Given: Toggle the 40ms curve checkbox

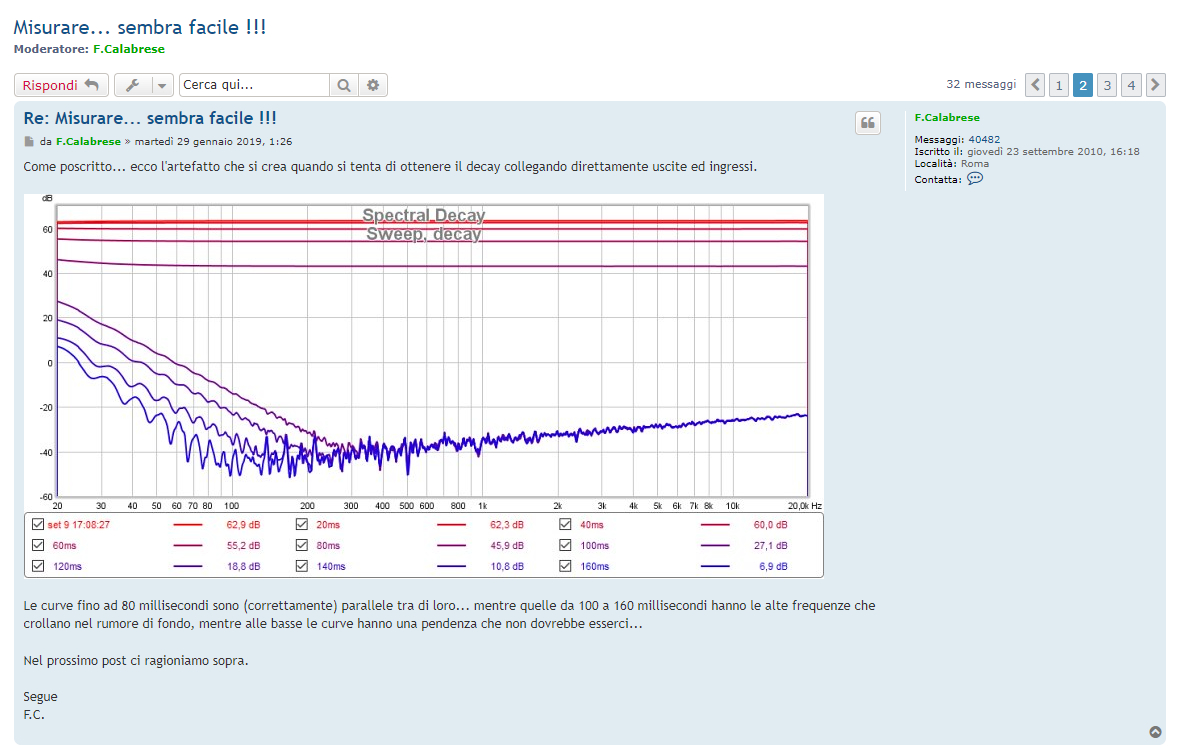Looking at the screenshot, I should coord(565,524).
